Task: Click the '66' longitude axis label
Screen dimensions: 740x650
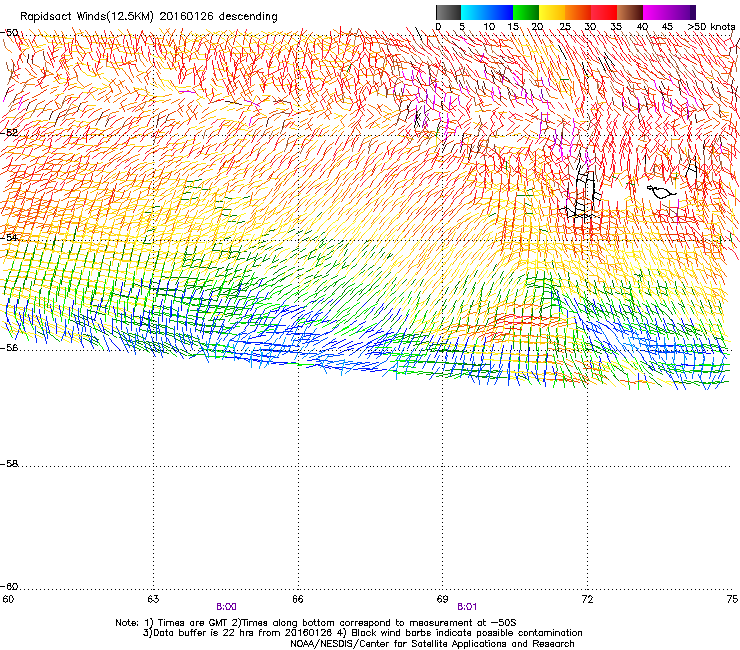Action: 298,599
